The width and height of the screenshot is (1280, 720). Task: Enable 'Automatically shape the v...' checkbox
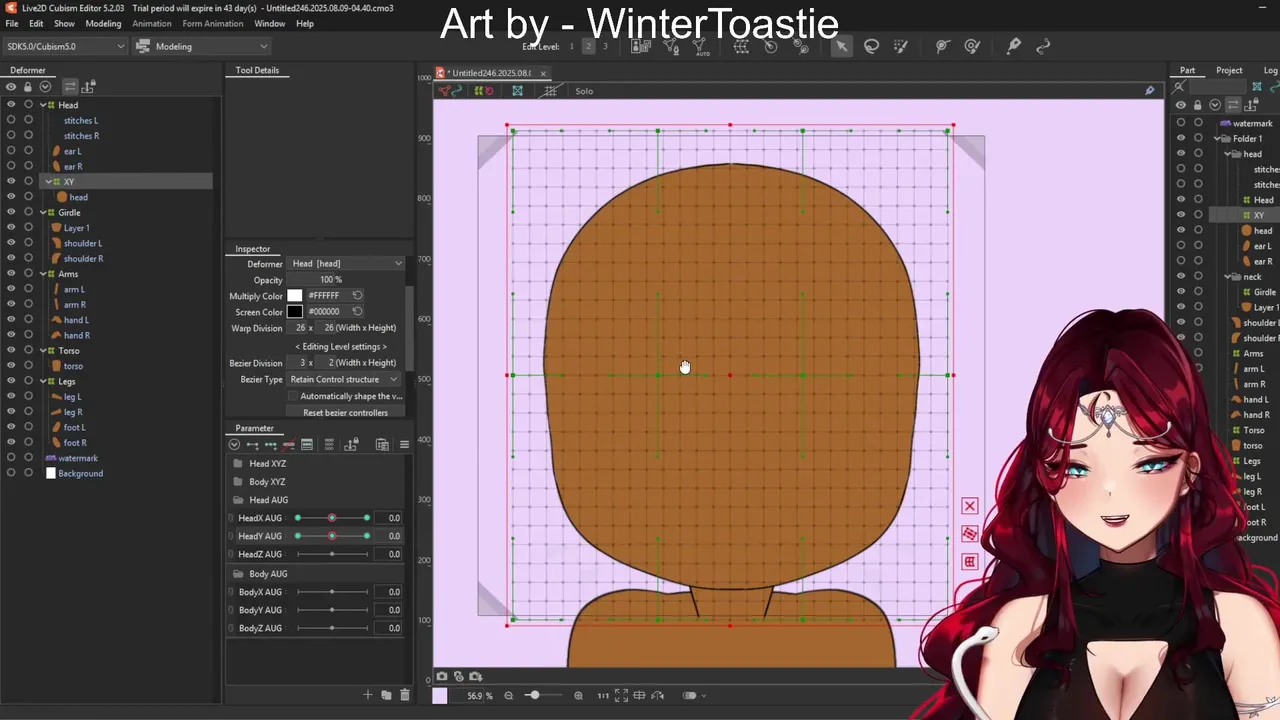pos(293,396)
